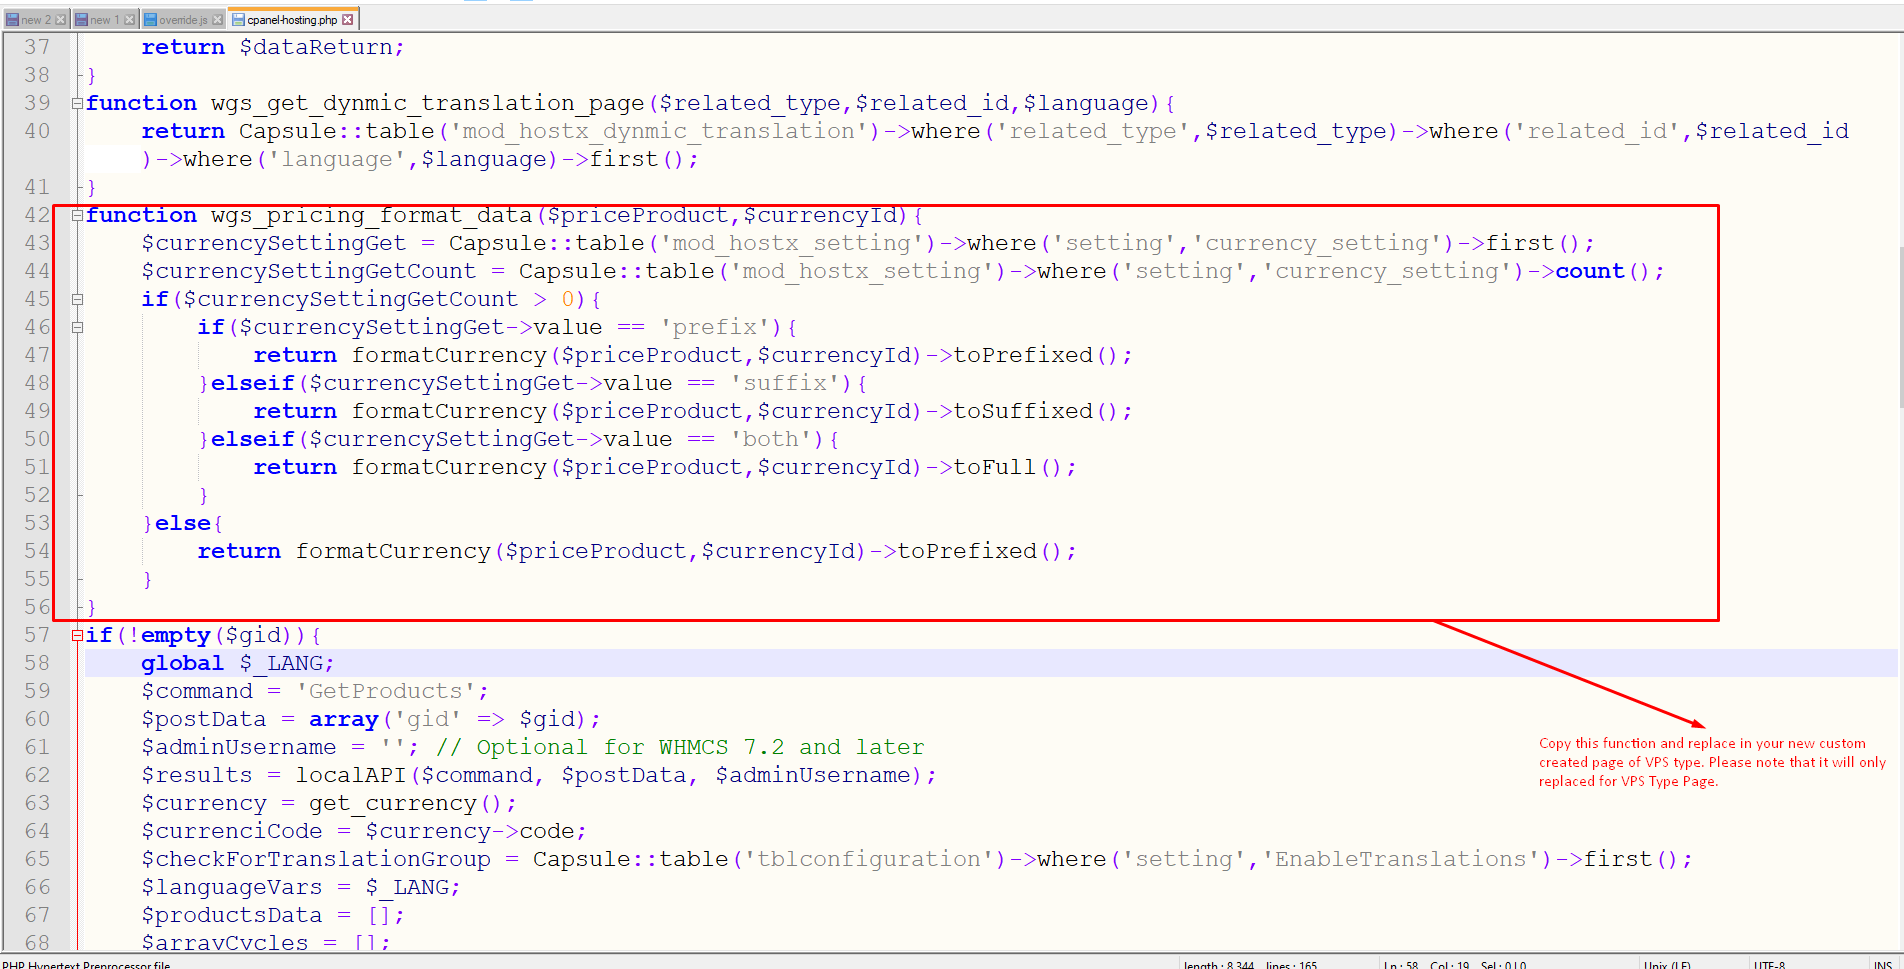
Task: Click the save icon on new 2 tab
Action: click(x=12, y=20)
